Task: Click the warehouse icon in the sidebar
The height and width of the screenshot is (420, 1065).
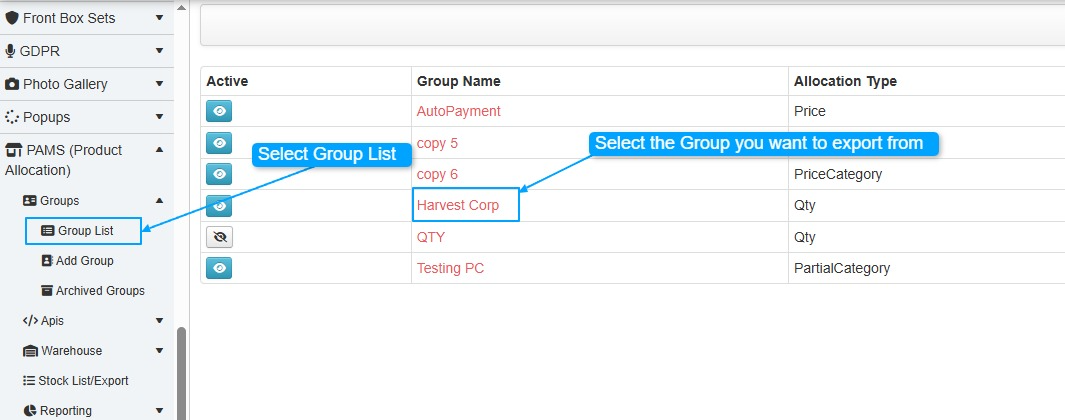Action: coord(30,351)
